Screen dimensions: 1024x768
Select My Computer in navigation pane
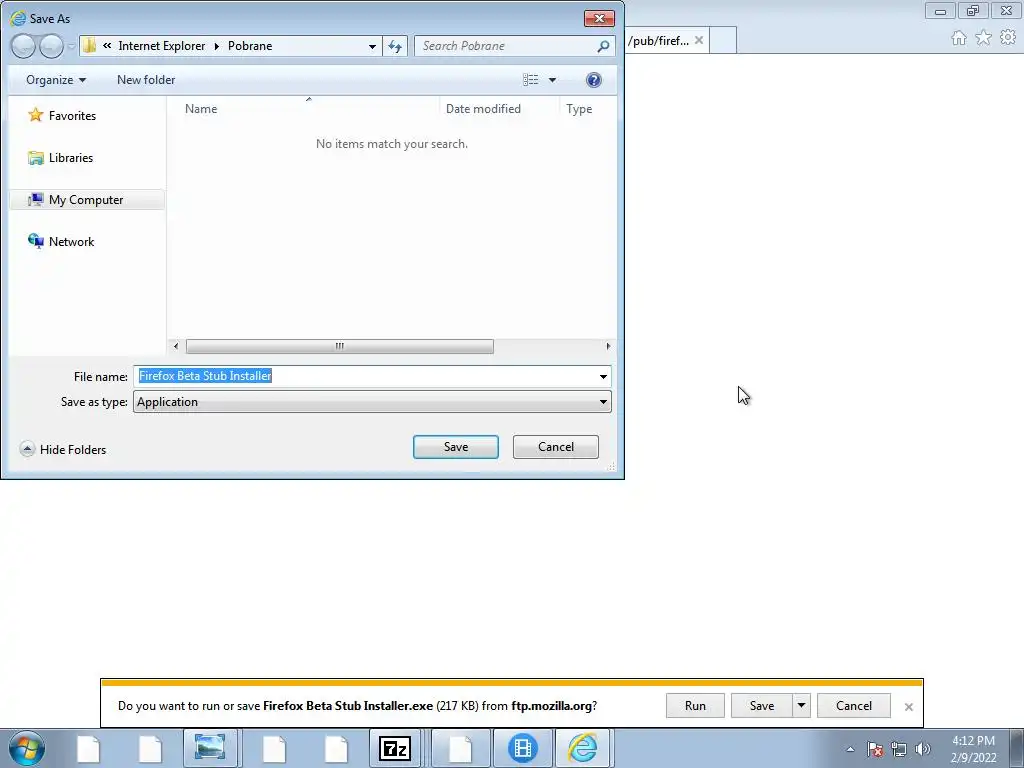click(x=87, y=200)
